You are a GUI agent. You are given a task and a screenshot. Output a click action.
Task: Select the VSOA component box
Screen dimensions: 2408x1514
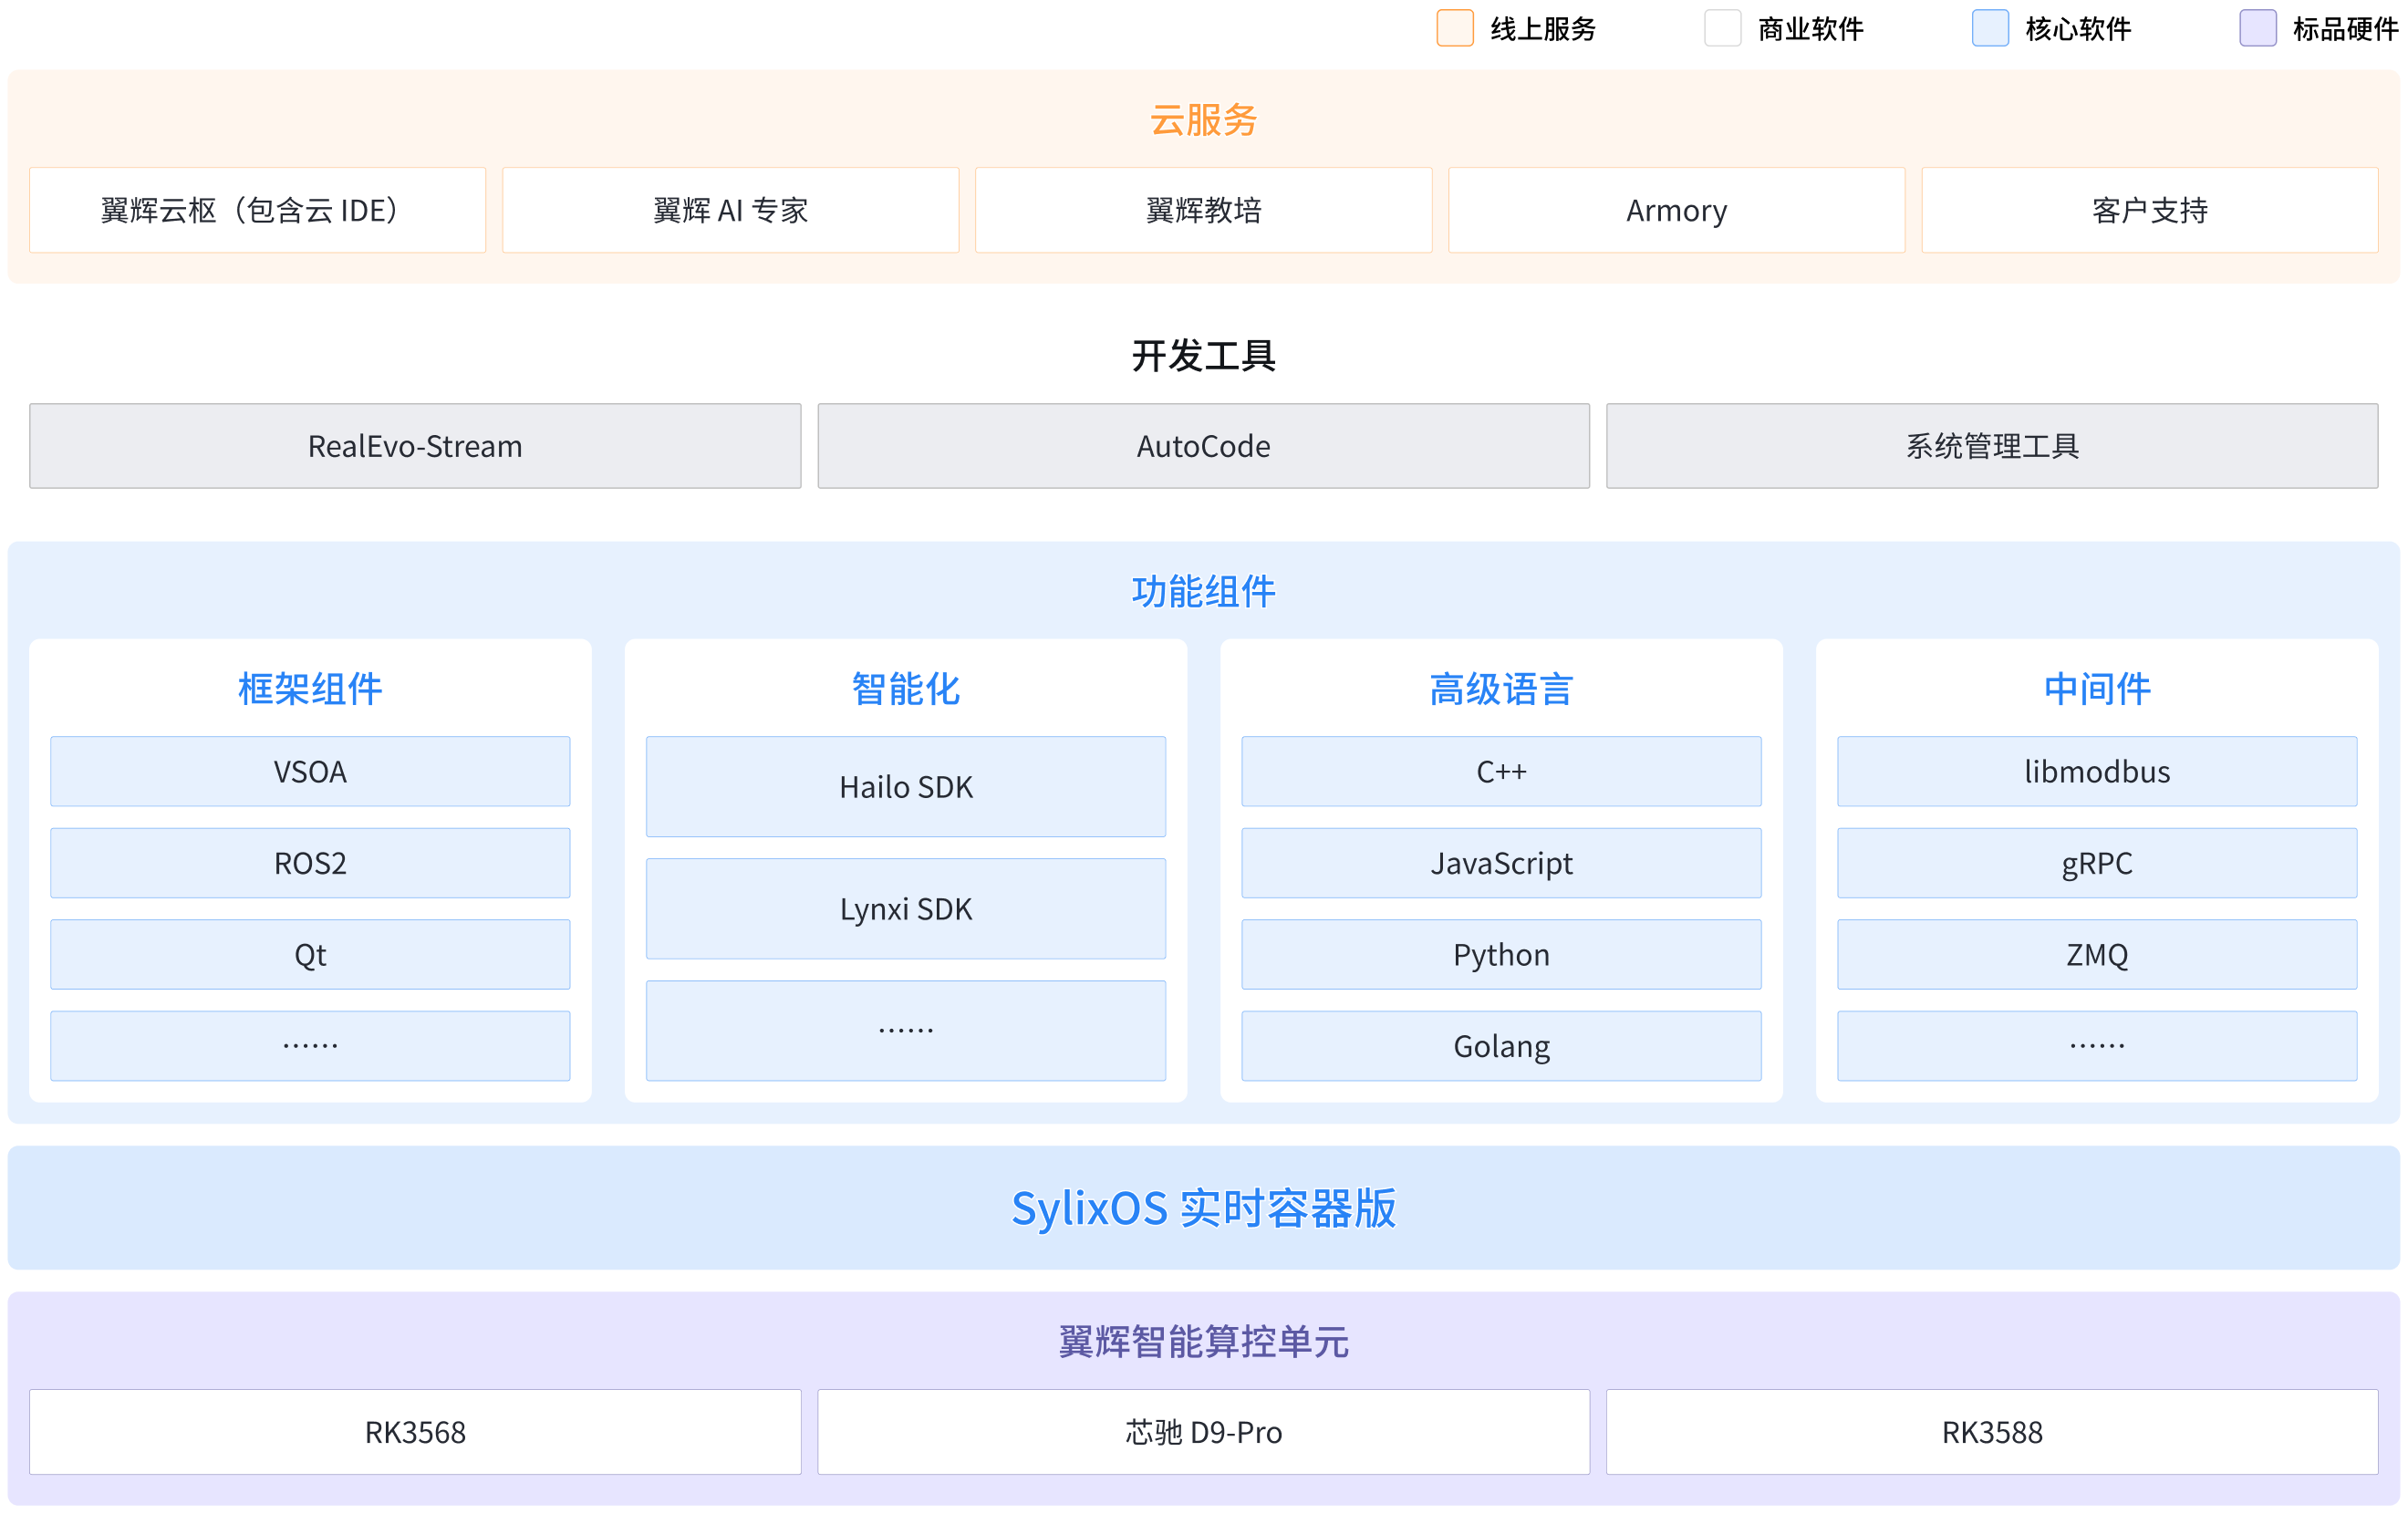click(x=310, y=772)
